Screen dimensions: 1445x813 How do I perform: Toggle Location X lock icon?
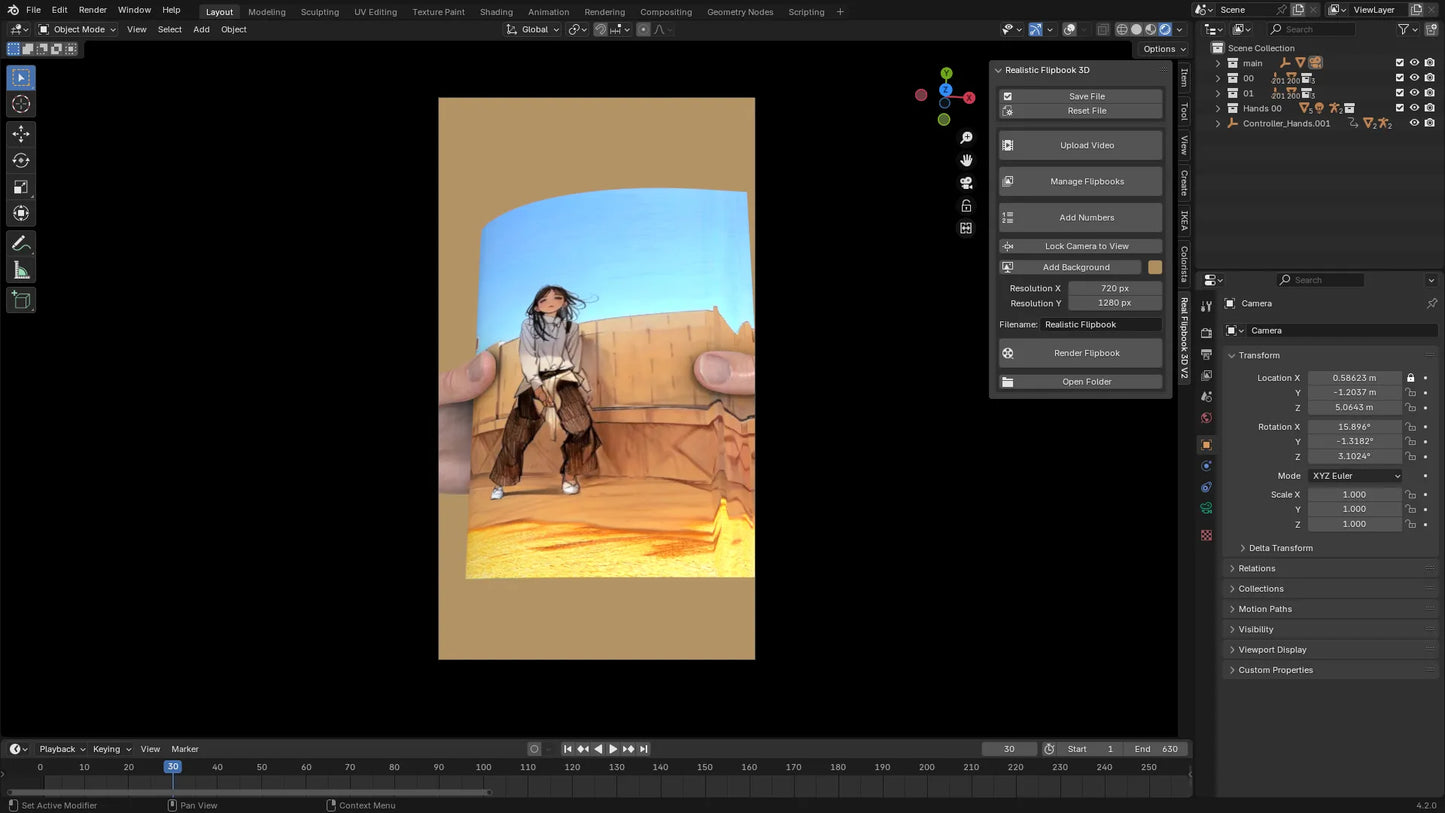pyautogui.click(x=1411, y=378)
